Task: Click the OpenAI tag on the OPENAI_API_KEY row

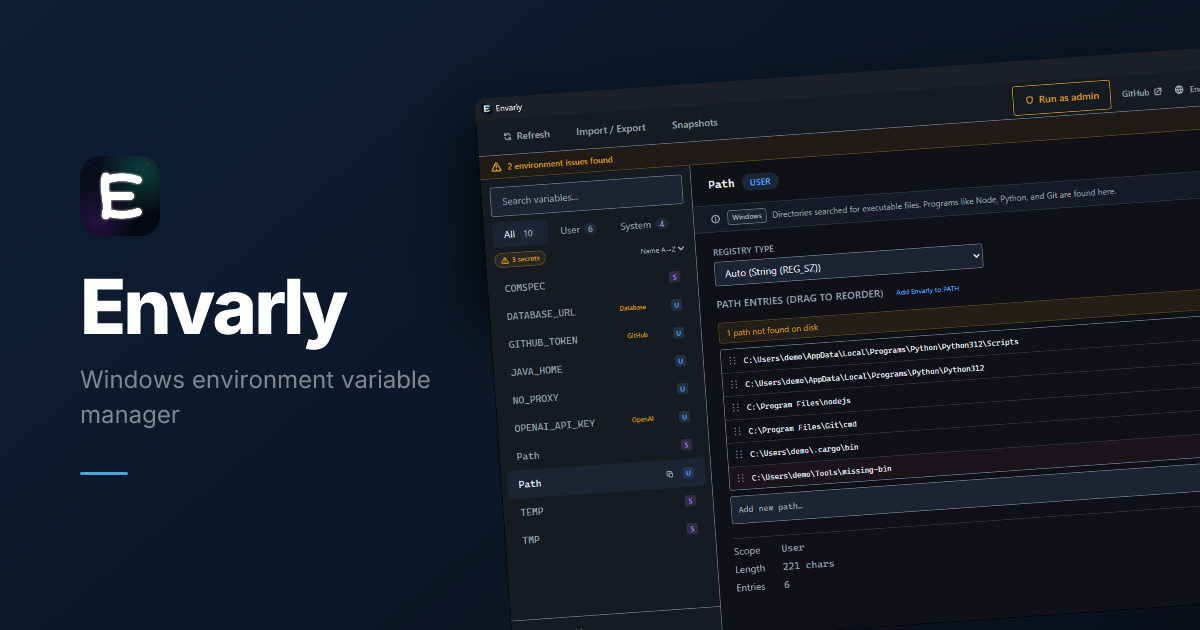Action: tap(642, 420)
